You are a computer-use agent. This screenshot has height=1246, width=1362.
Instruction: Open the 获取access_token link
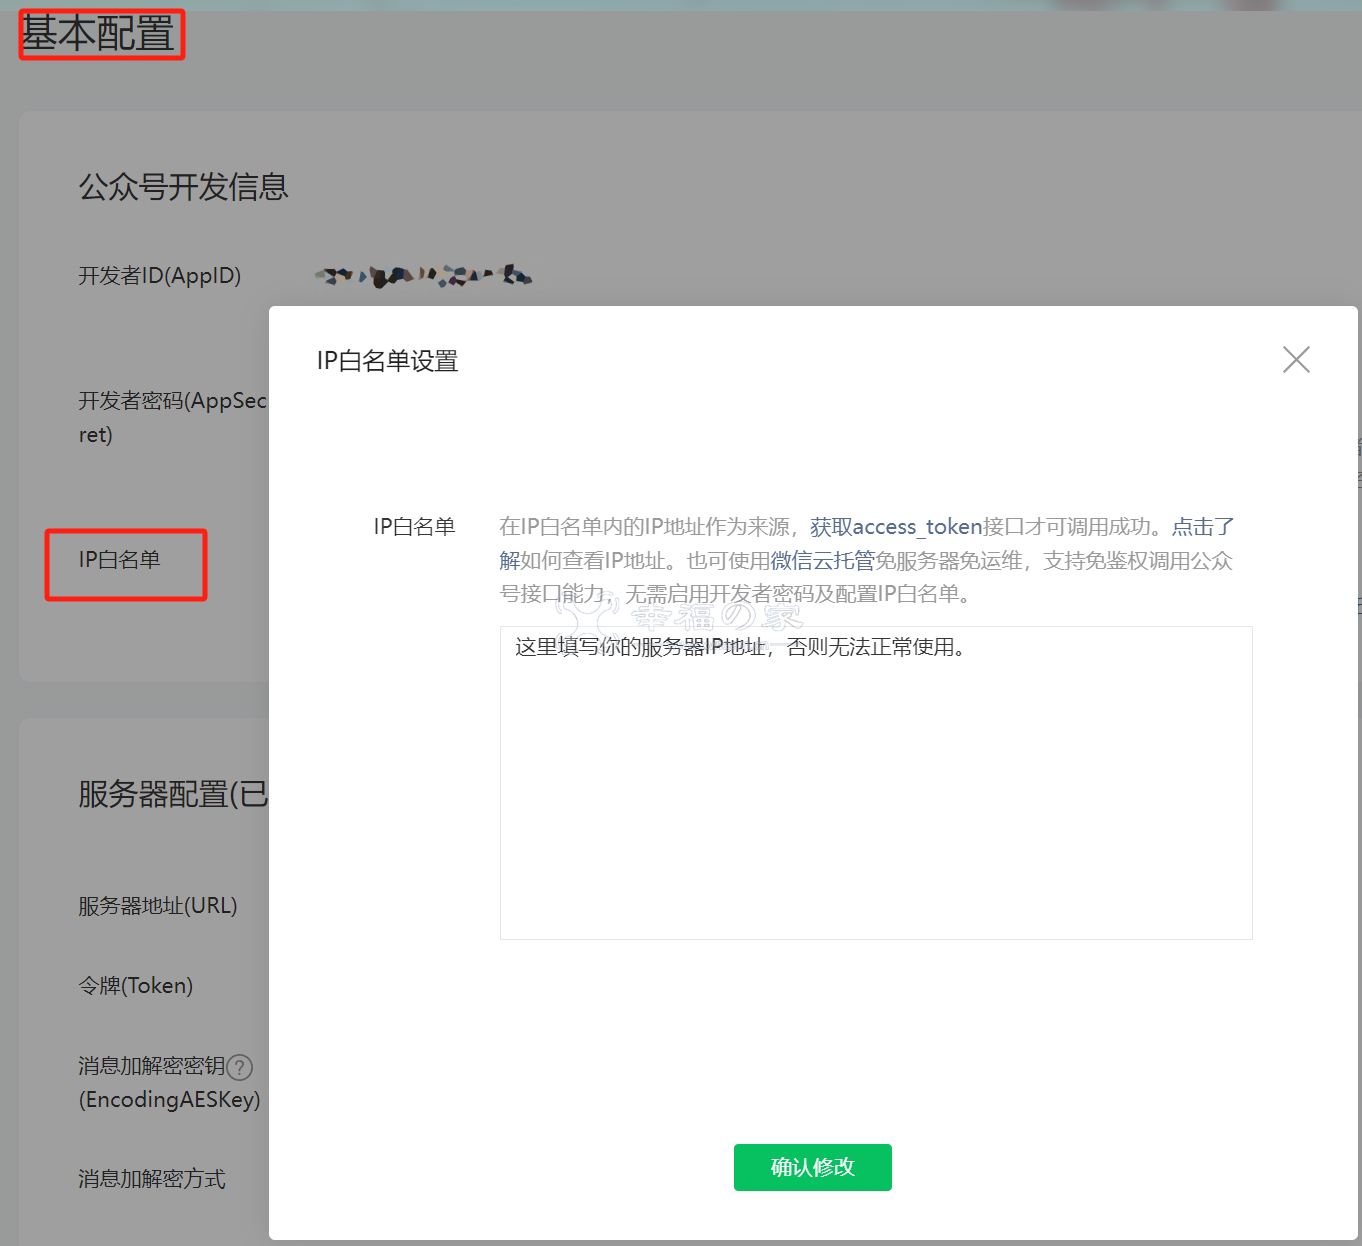coord(896,527)
